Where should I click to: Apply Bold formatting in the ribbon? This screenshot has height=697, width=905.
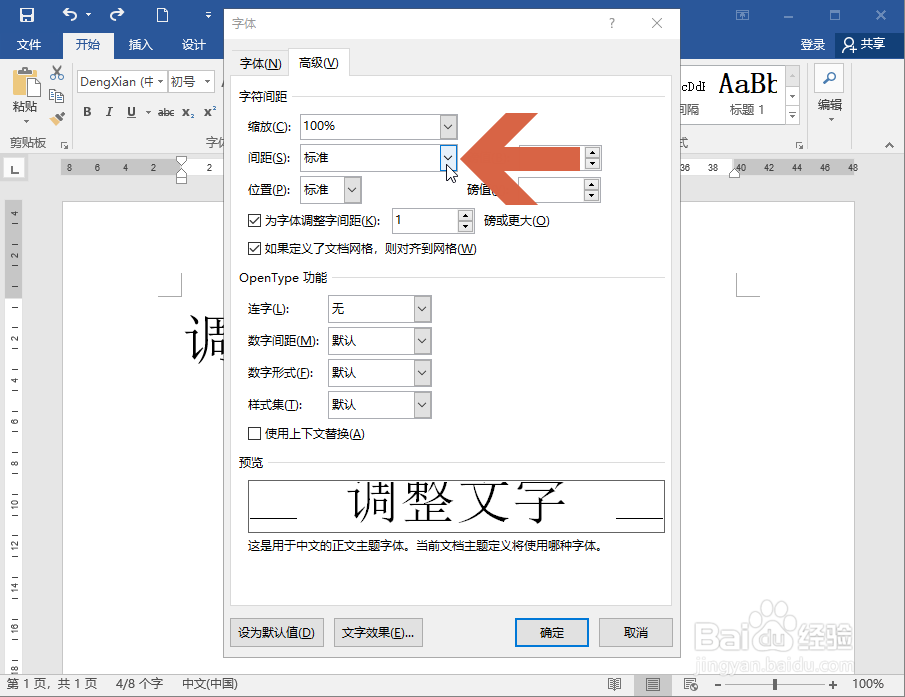pos(86,112)
